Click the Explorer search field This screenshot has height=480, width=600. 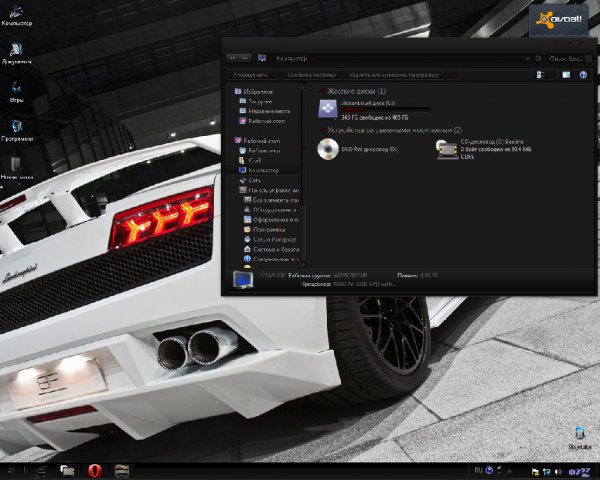point(570,59)
